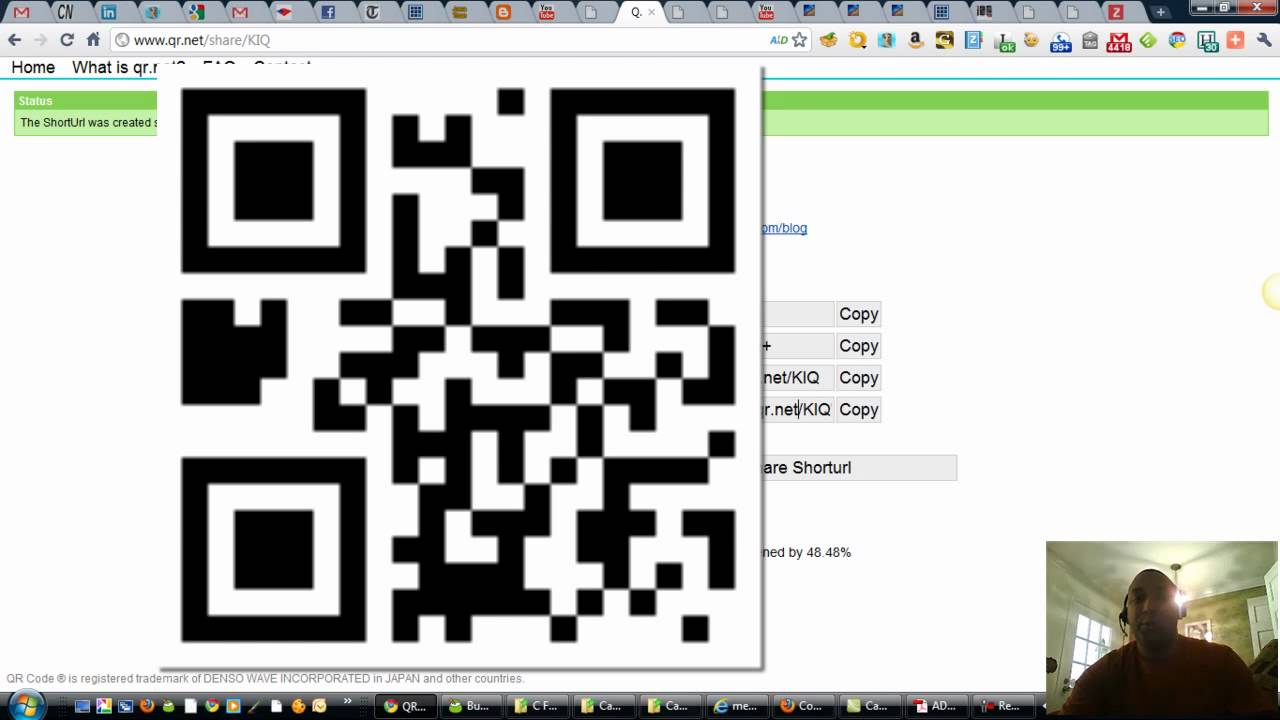The height and width of the screenshot is (720, 1280).
Task: Click the orange Q extension icon
Action: pos(857,40)
